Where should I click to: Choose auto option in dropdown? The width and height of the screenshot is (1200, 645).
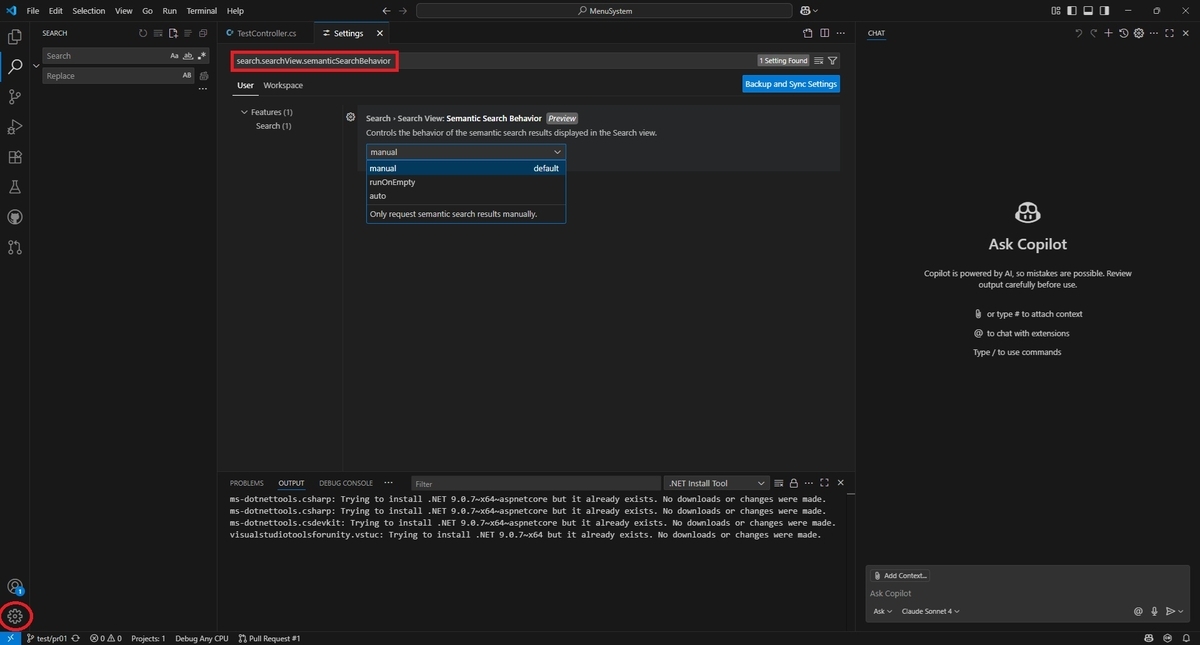coord(466,196)
